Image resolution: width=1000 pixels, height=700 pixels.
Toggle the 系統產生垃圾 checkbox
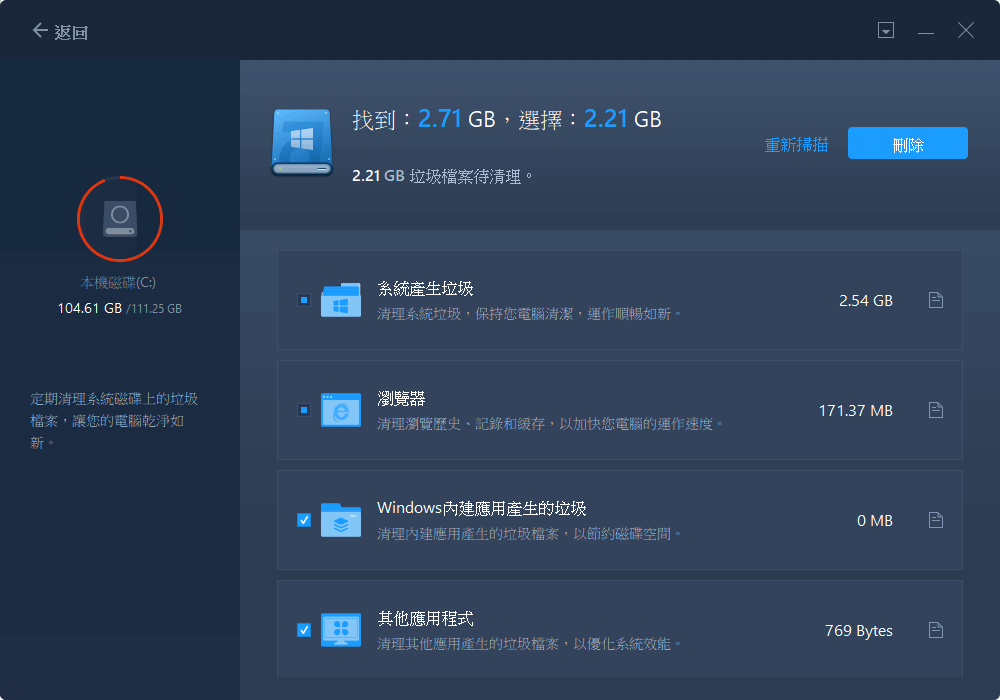[304, 300]
